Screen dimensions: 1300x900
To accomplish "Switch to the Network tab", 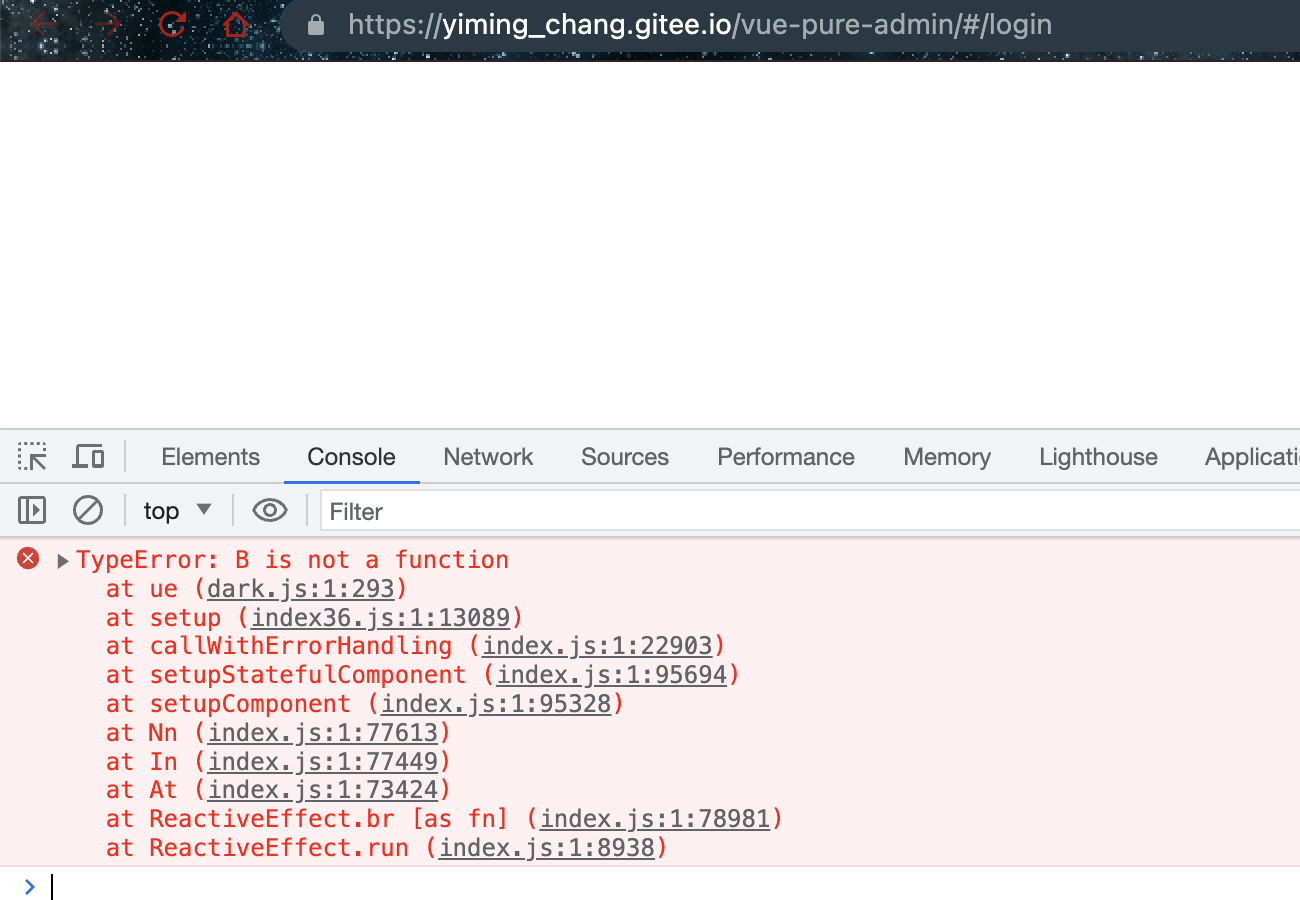I will click(x=488, y=456).
